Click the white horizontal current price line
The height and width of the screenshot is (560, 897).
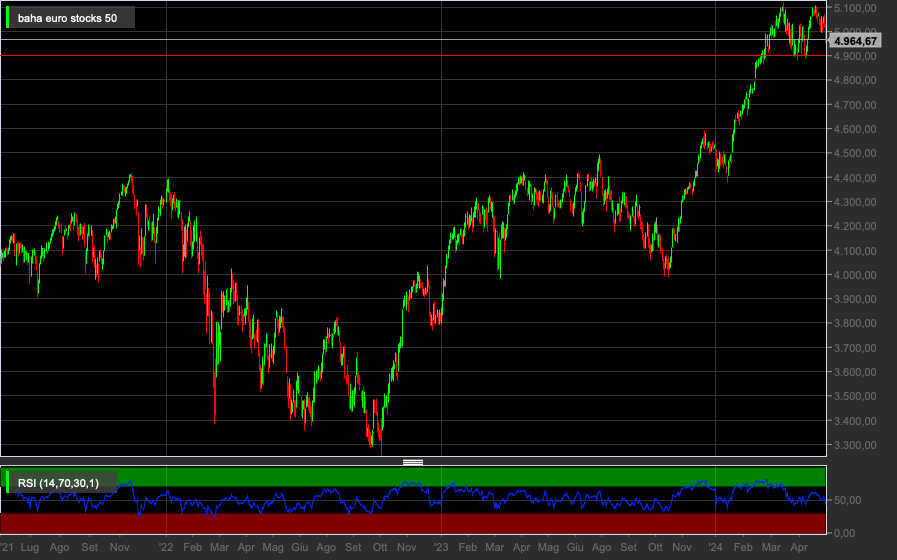413,39
